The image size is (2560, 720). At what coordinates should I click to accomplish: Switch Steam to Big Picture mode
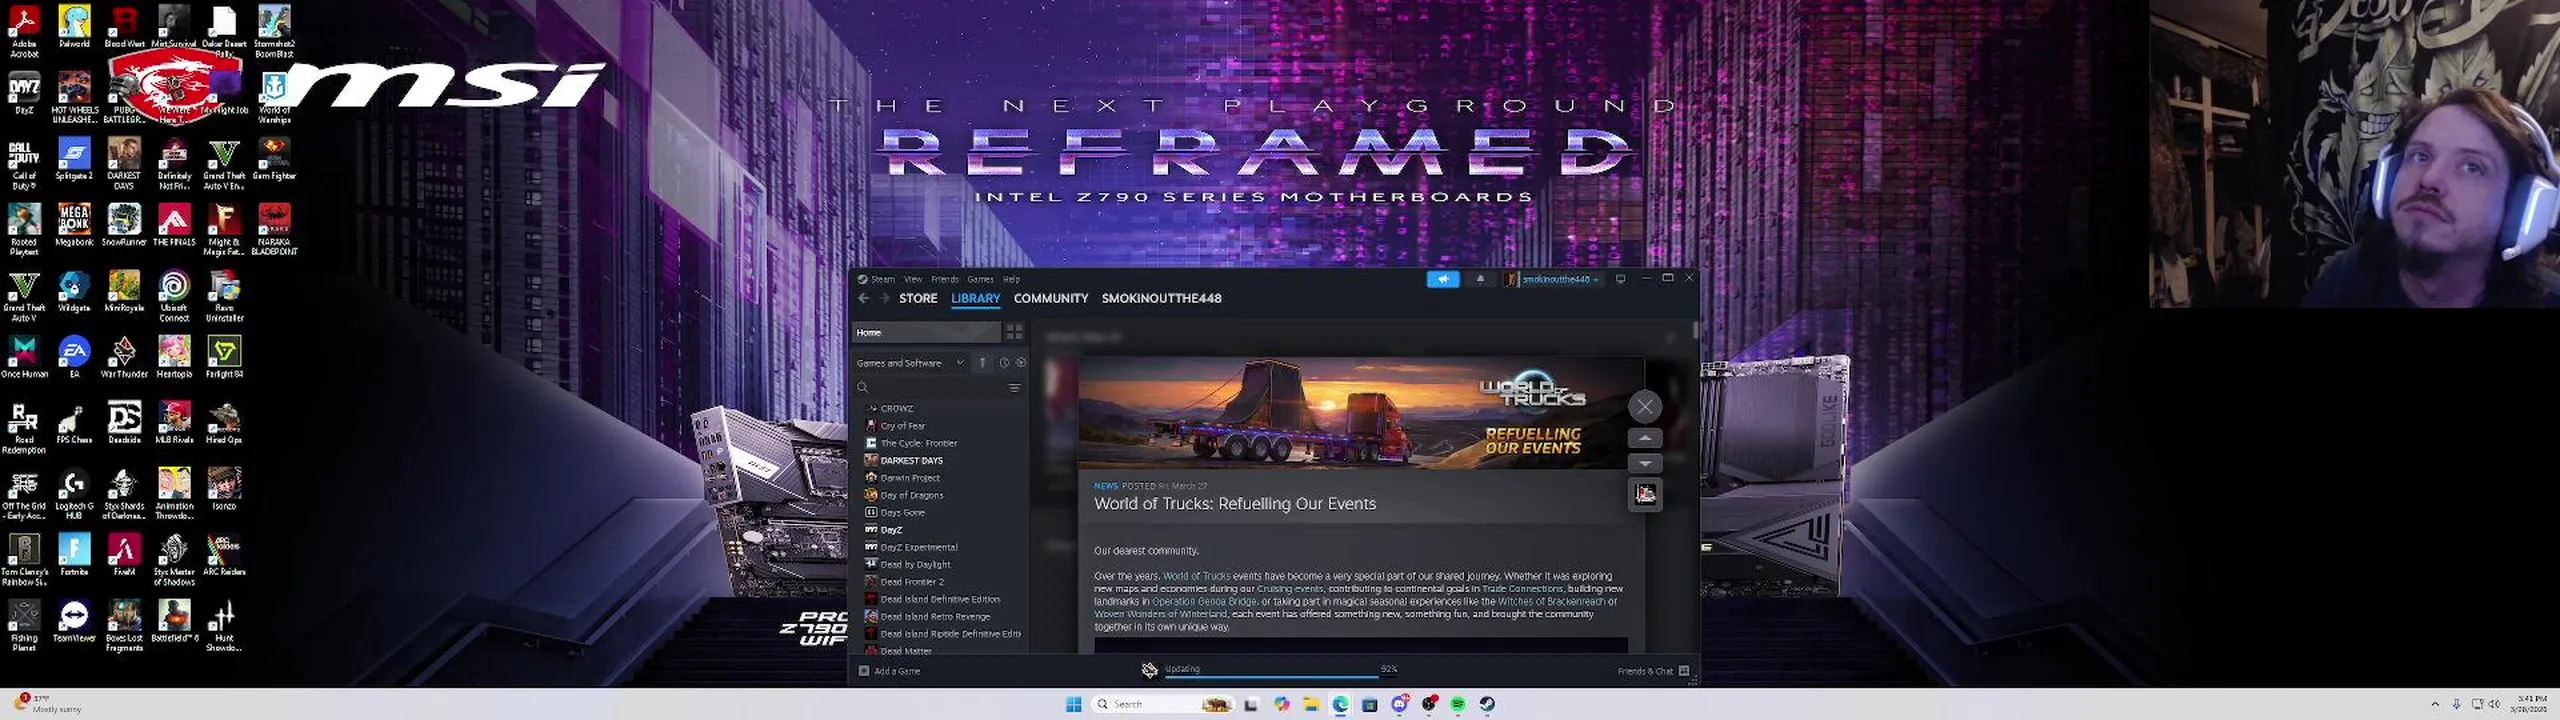pyautogui.click(x=1620, y=279)
